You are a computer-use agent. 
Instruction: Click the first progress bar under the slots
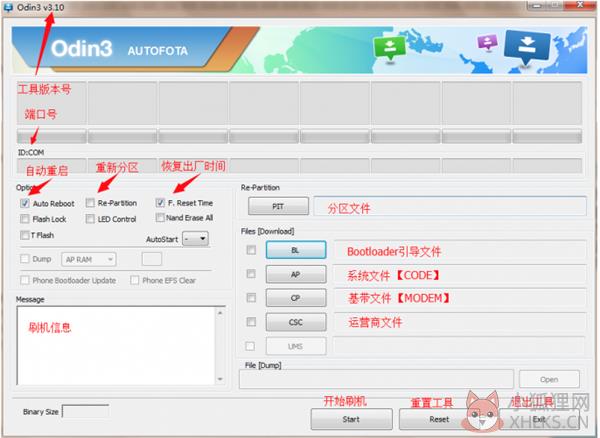[x=52, y=136]
